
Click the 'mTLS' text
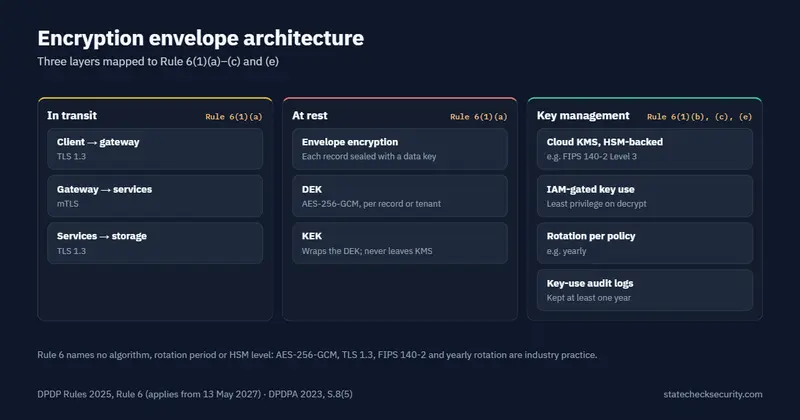[68, 204]
